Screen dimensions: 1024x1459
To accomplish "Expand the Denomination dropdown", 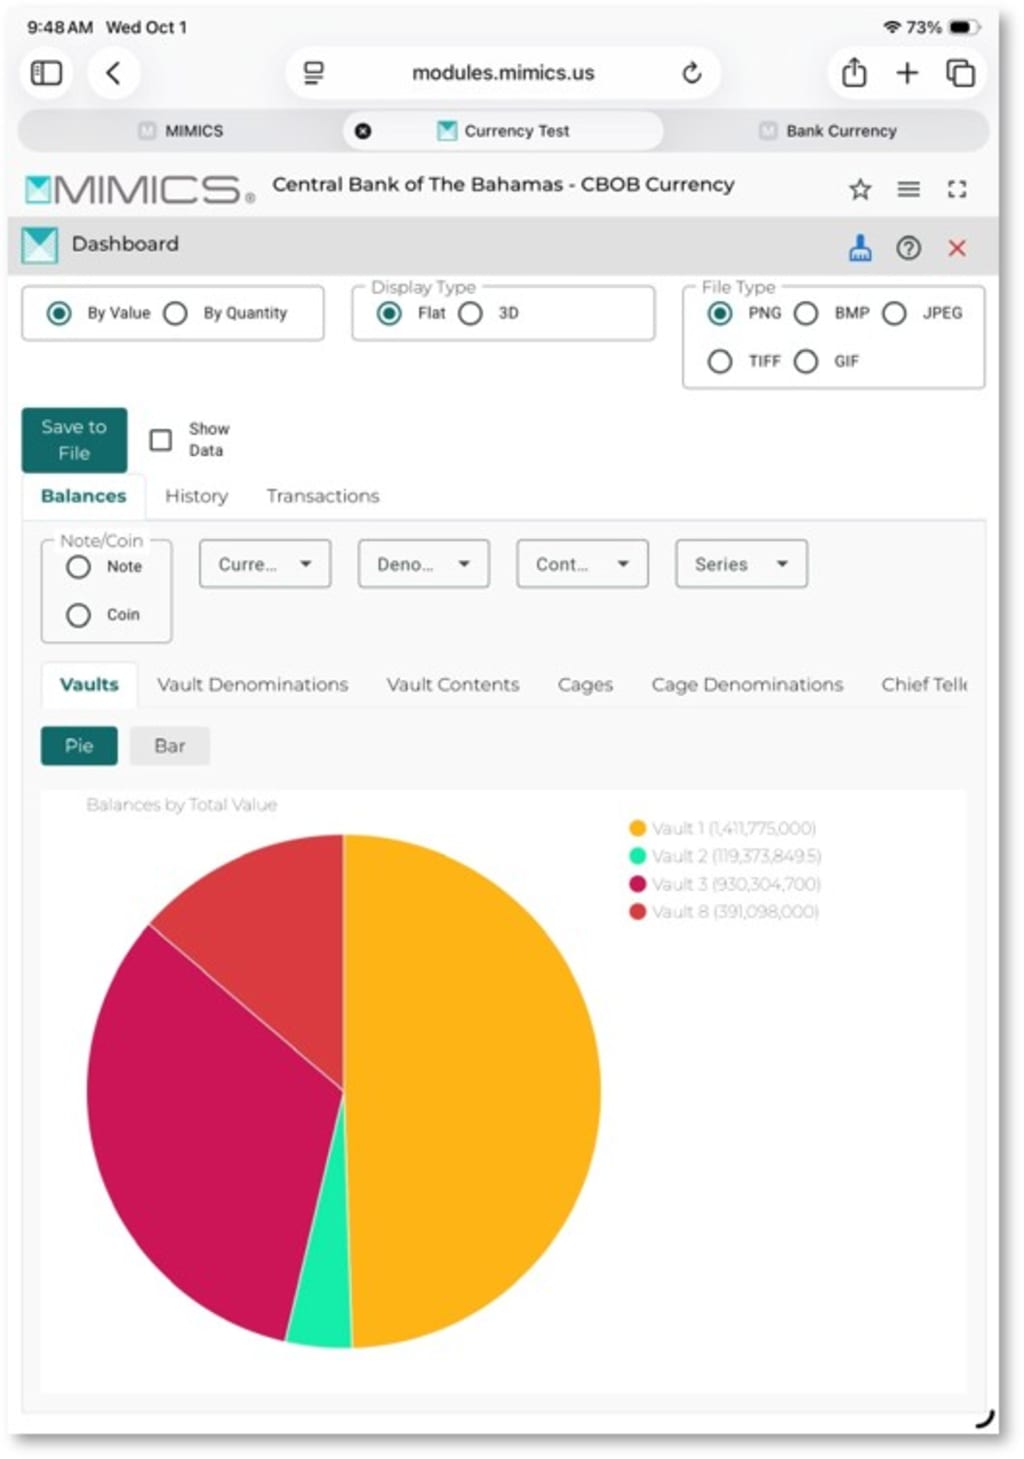I will click(424, 564).
